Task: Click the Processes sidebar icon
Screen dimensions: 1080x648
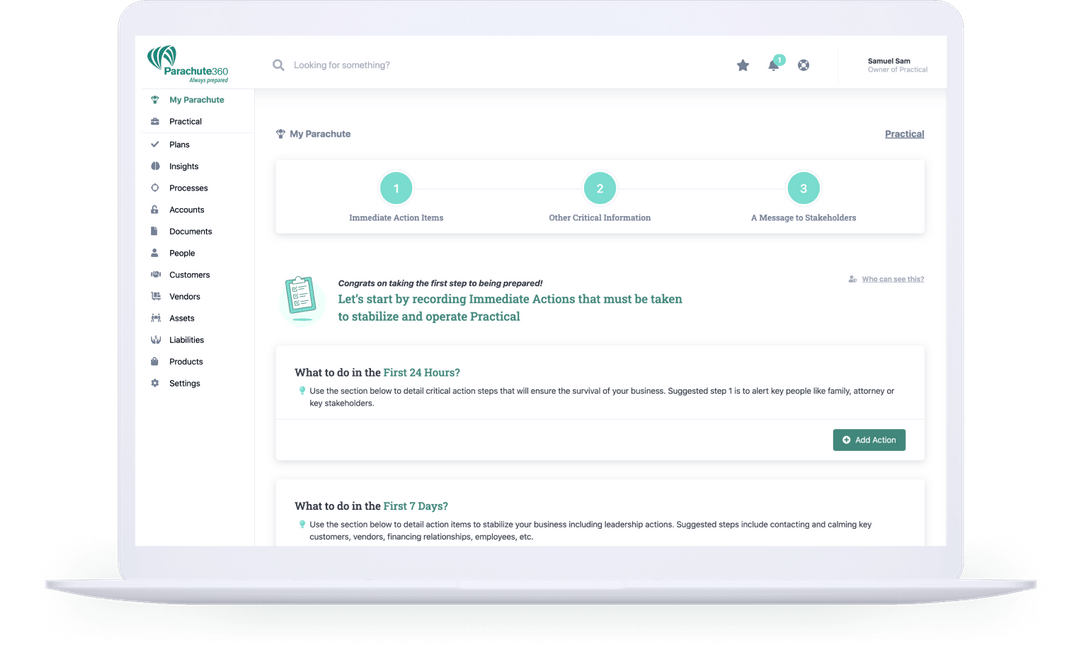Action: point(155,188)
